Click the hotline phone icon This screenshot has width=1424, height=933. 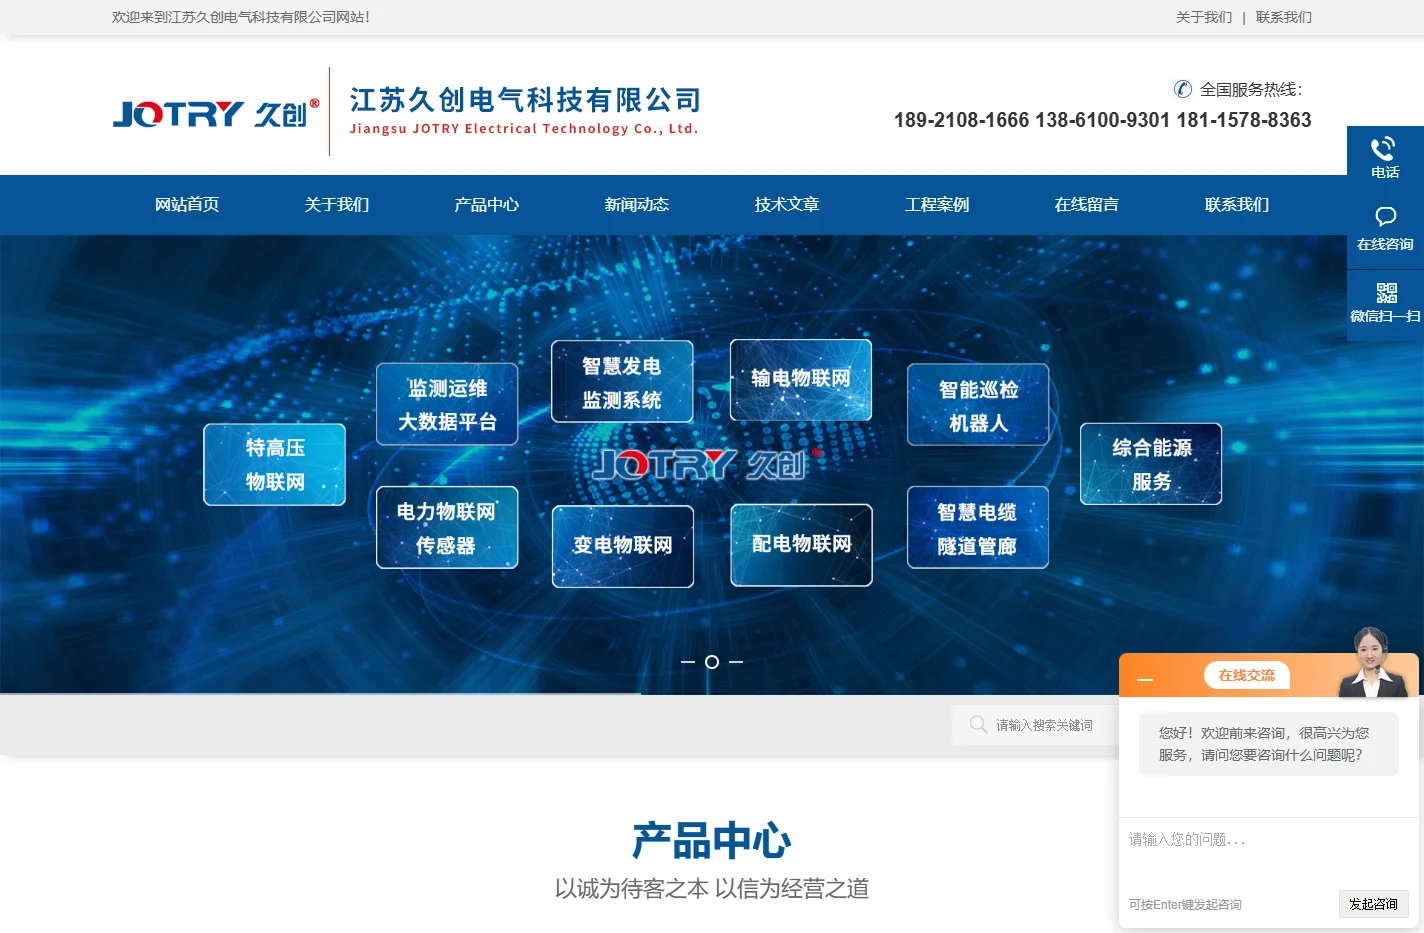click(x=1182, y=89)
